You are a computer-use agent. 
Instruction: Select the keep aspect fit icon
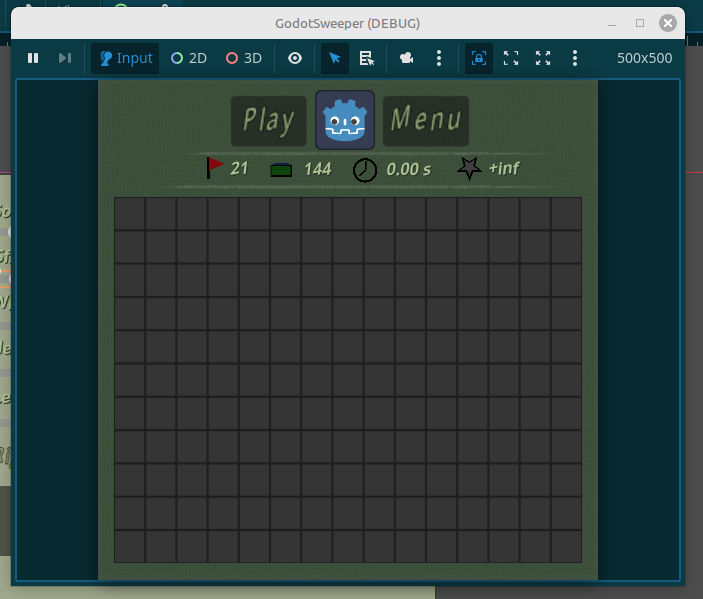511,58
